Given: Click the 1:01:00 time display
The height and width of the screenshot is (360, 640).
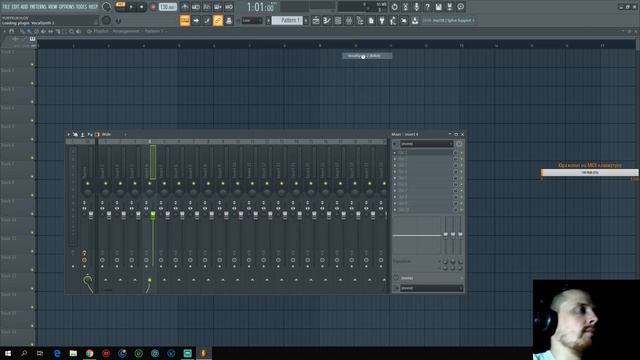Looking at the screenshot, I should pyautogui.click(x=261, y=7).
